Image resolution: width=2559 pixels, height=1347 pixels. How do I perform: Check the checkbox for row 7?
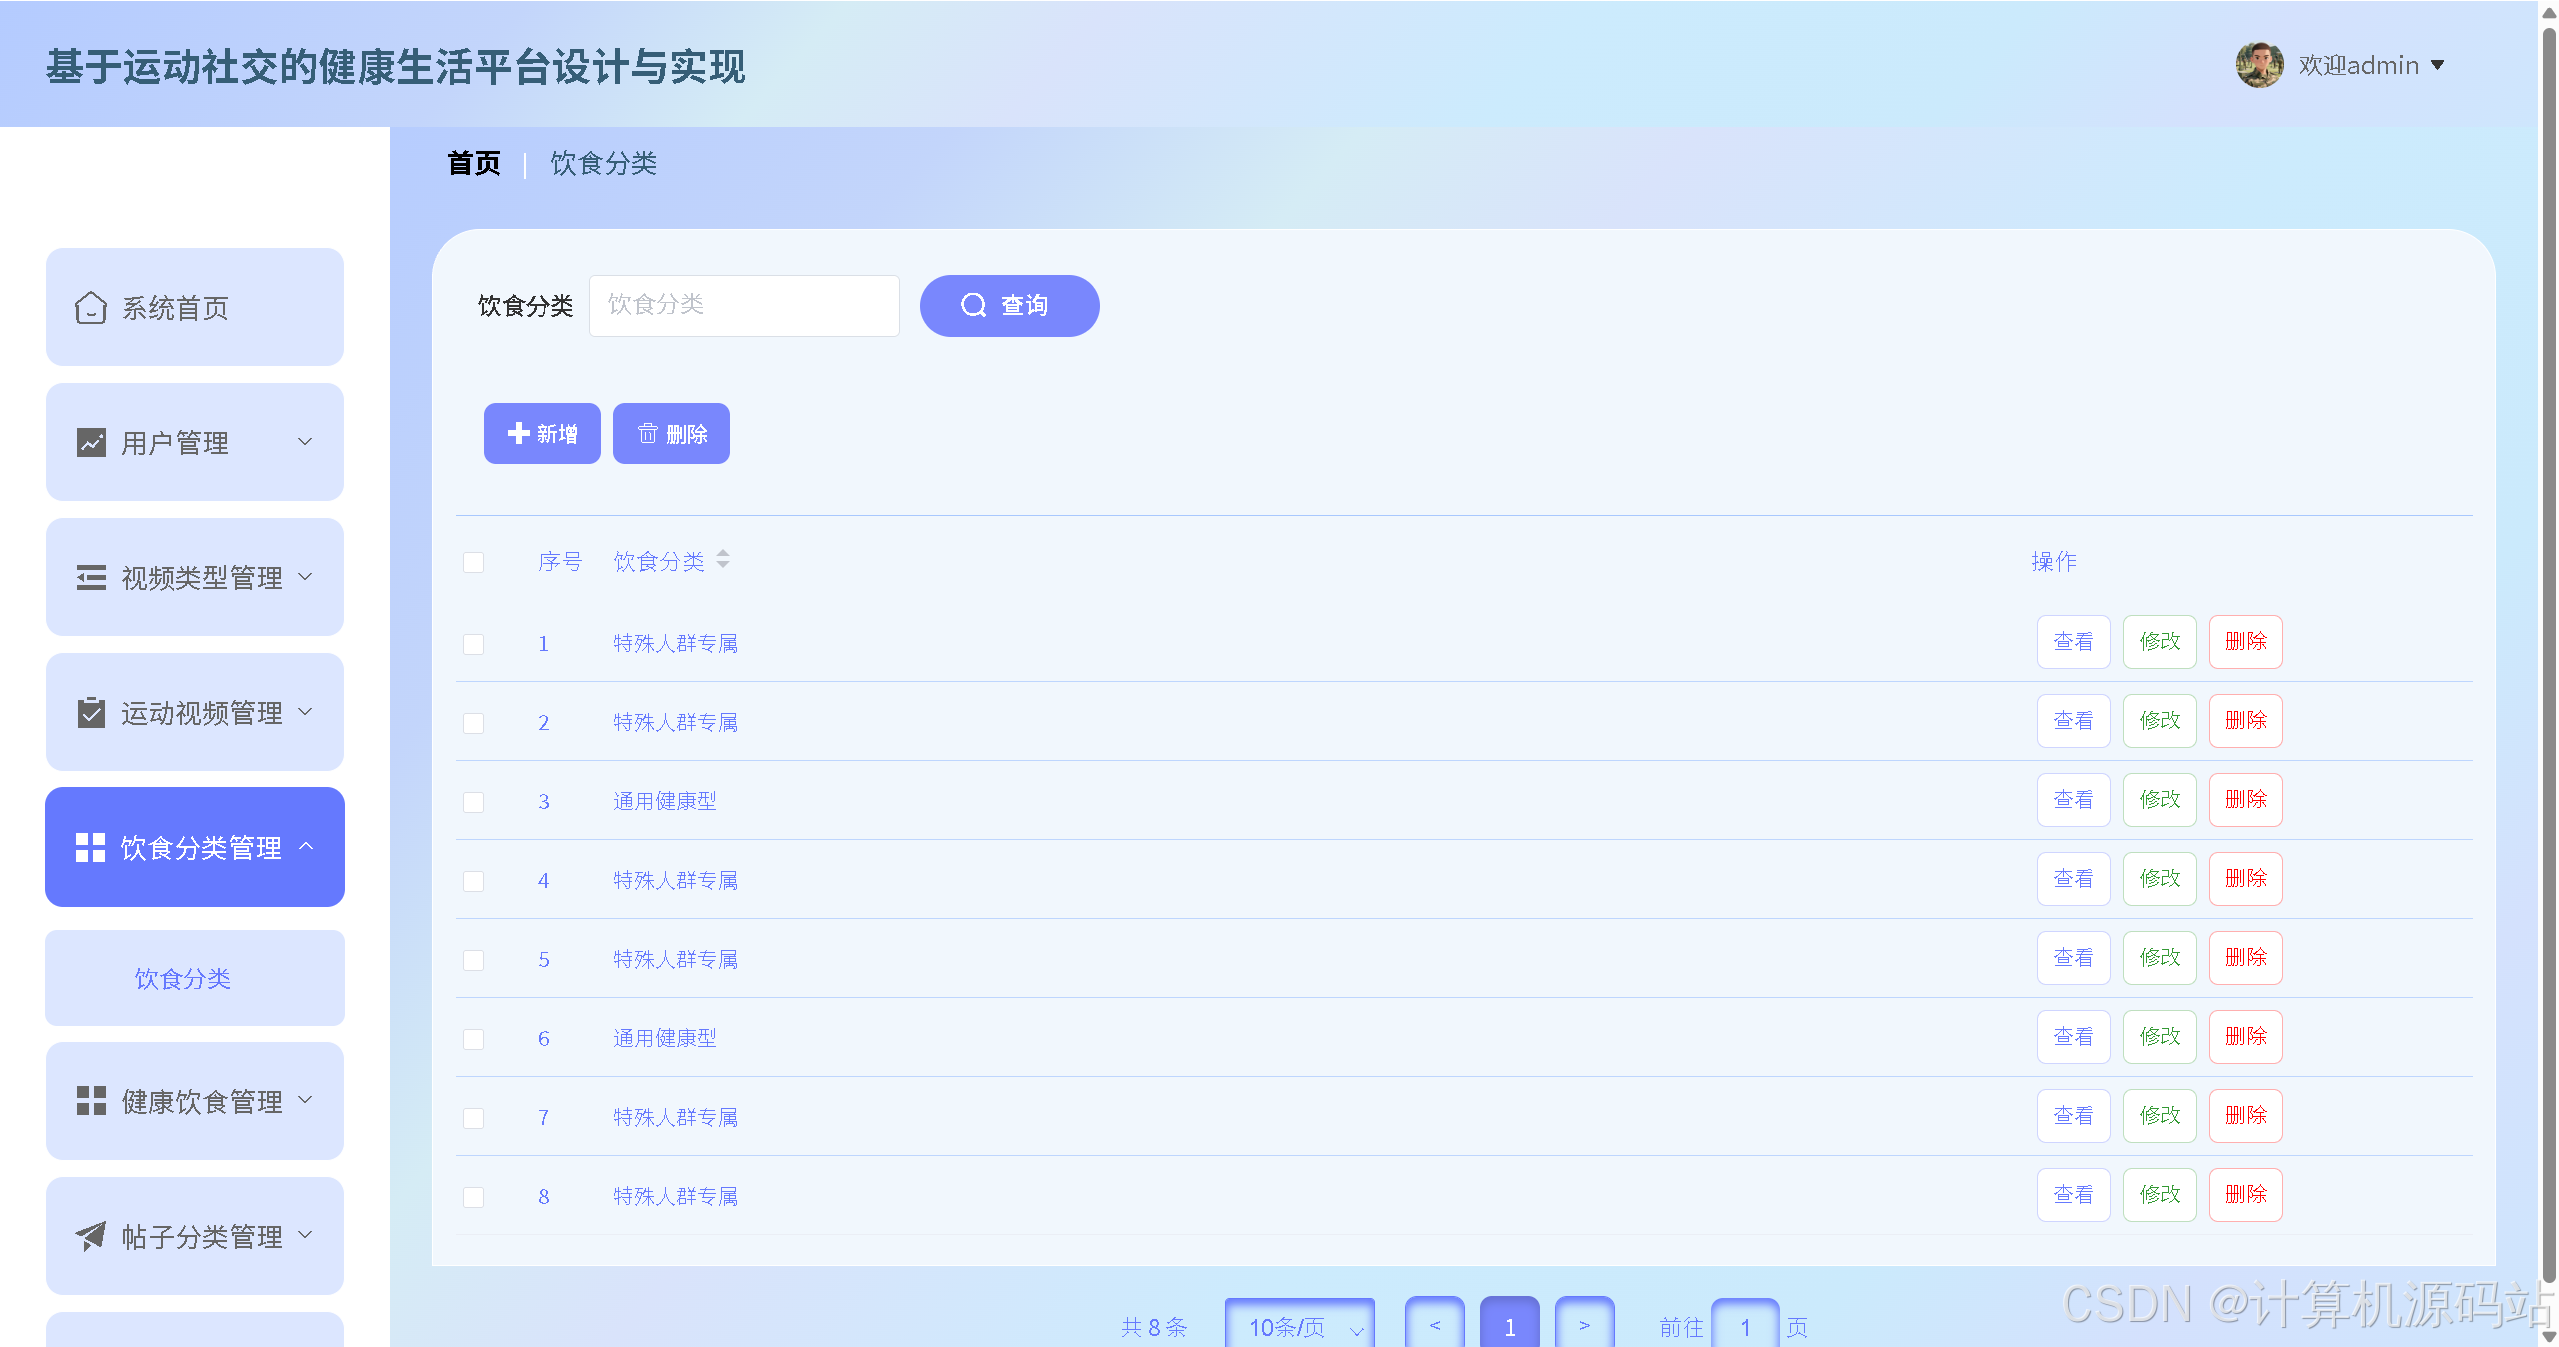click(474, 1117)
